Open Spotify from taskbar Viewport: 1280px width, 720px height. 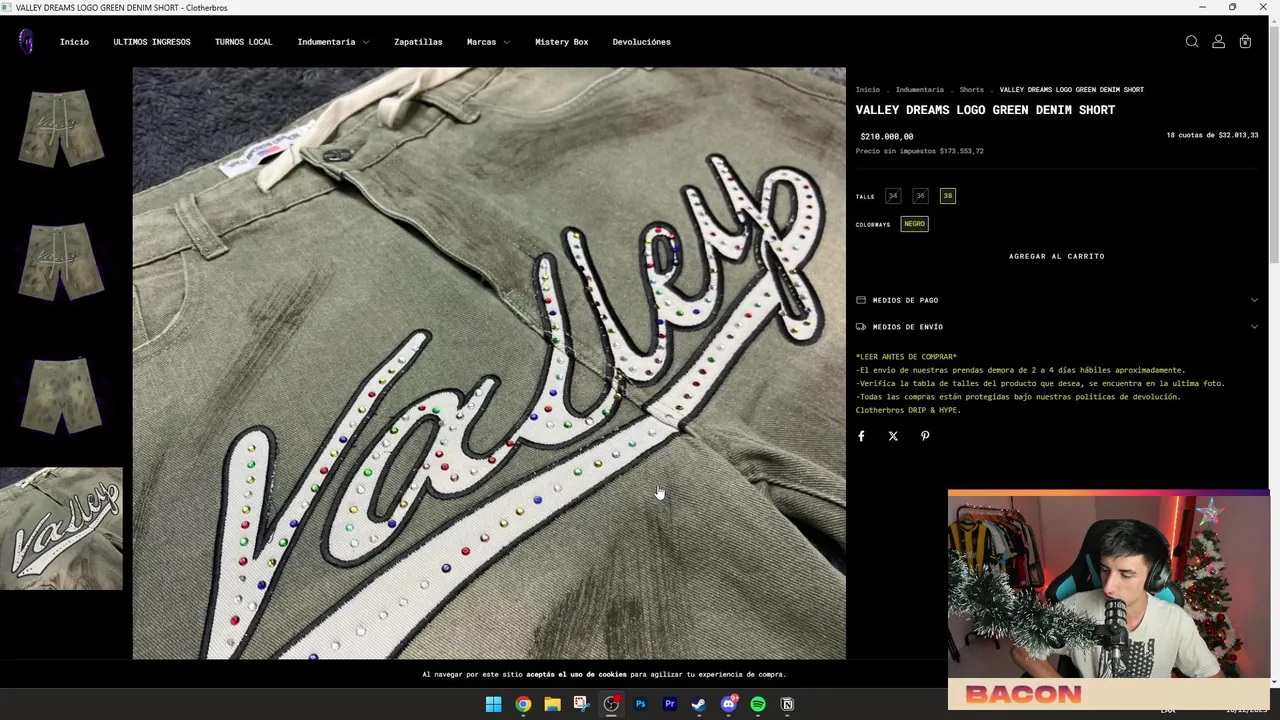coord(758,704)
